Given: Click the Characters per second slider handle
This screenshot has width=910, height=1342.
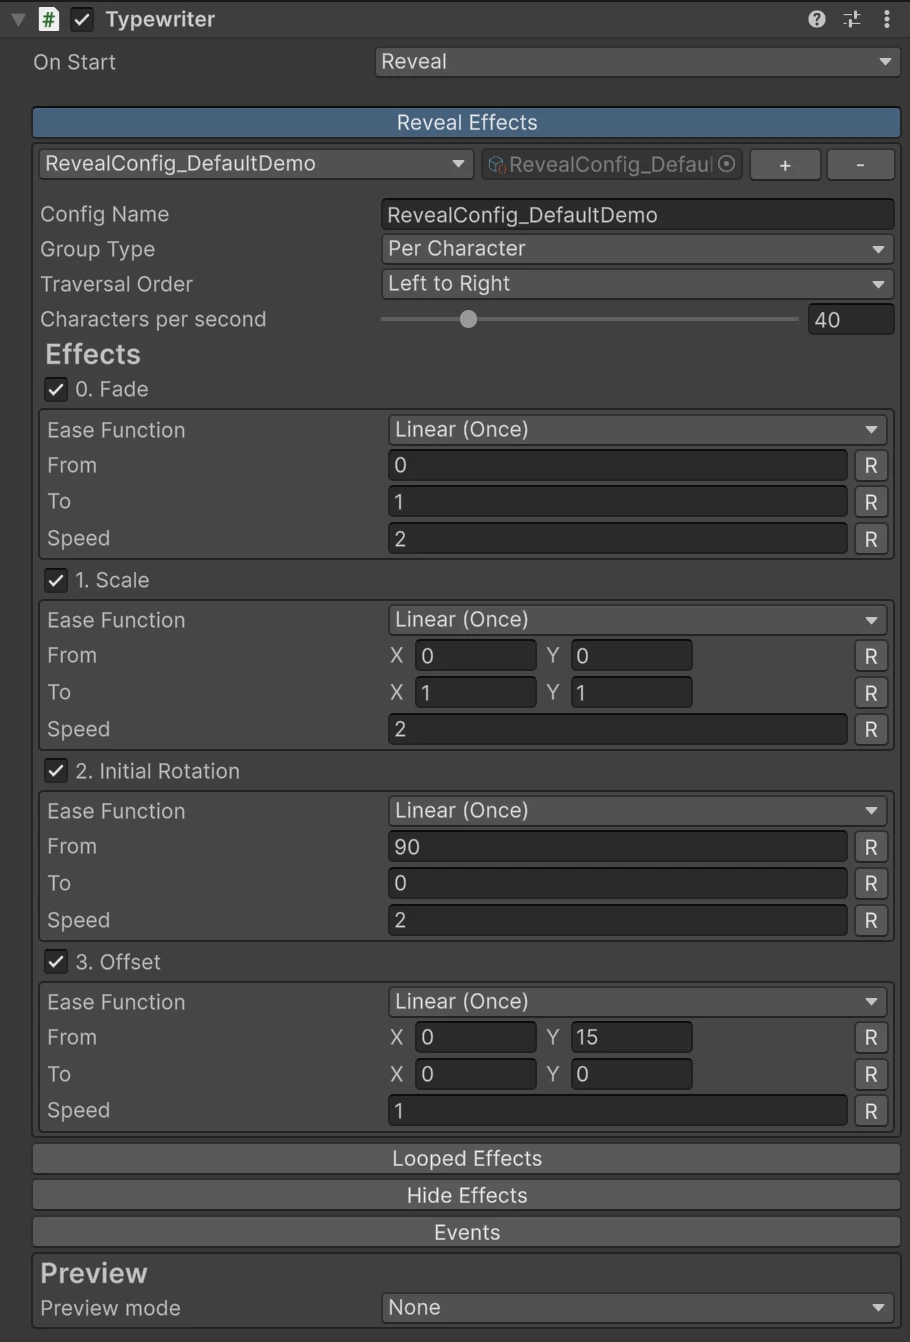Looking at the screenshot, I should coord(468,320).
